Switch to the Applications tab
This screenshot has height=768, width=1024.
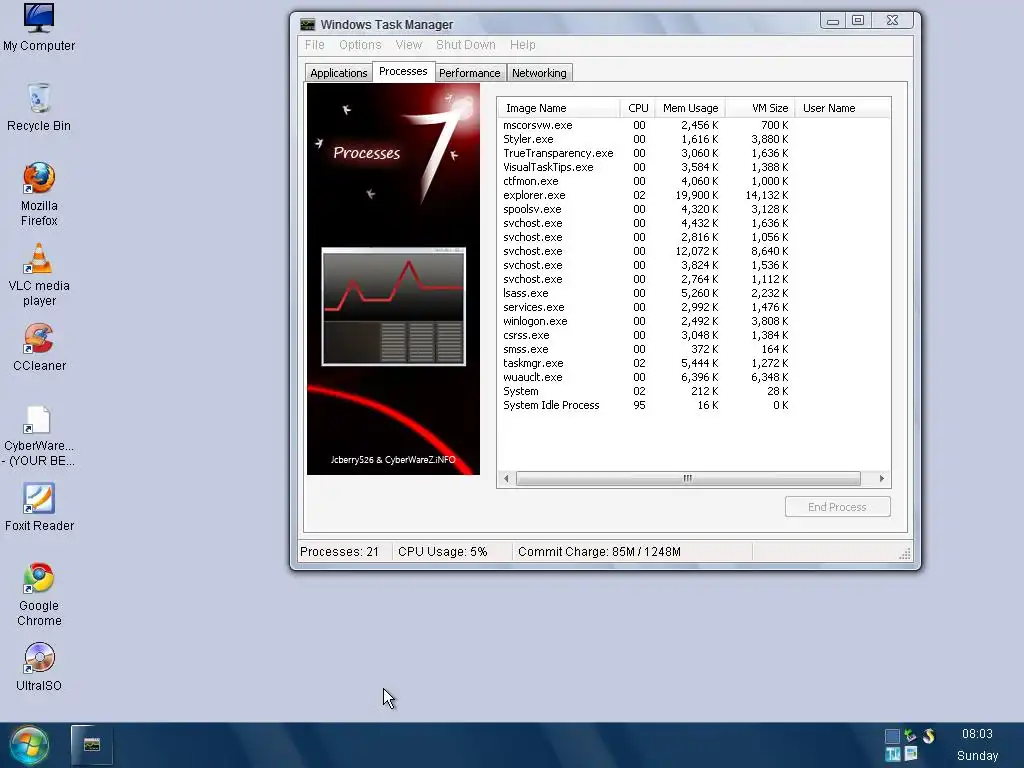click(x=338, y=73)
